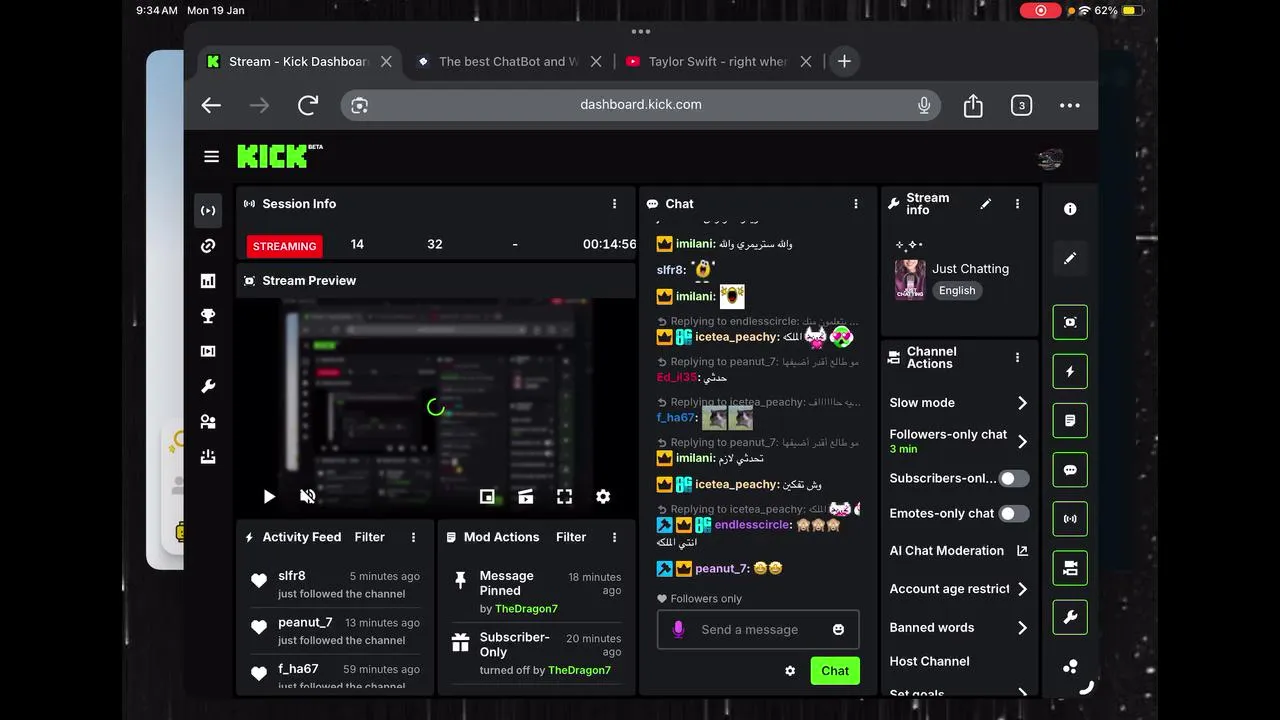Open Stream info three-dot menu

[1017, 204]
